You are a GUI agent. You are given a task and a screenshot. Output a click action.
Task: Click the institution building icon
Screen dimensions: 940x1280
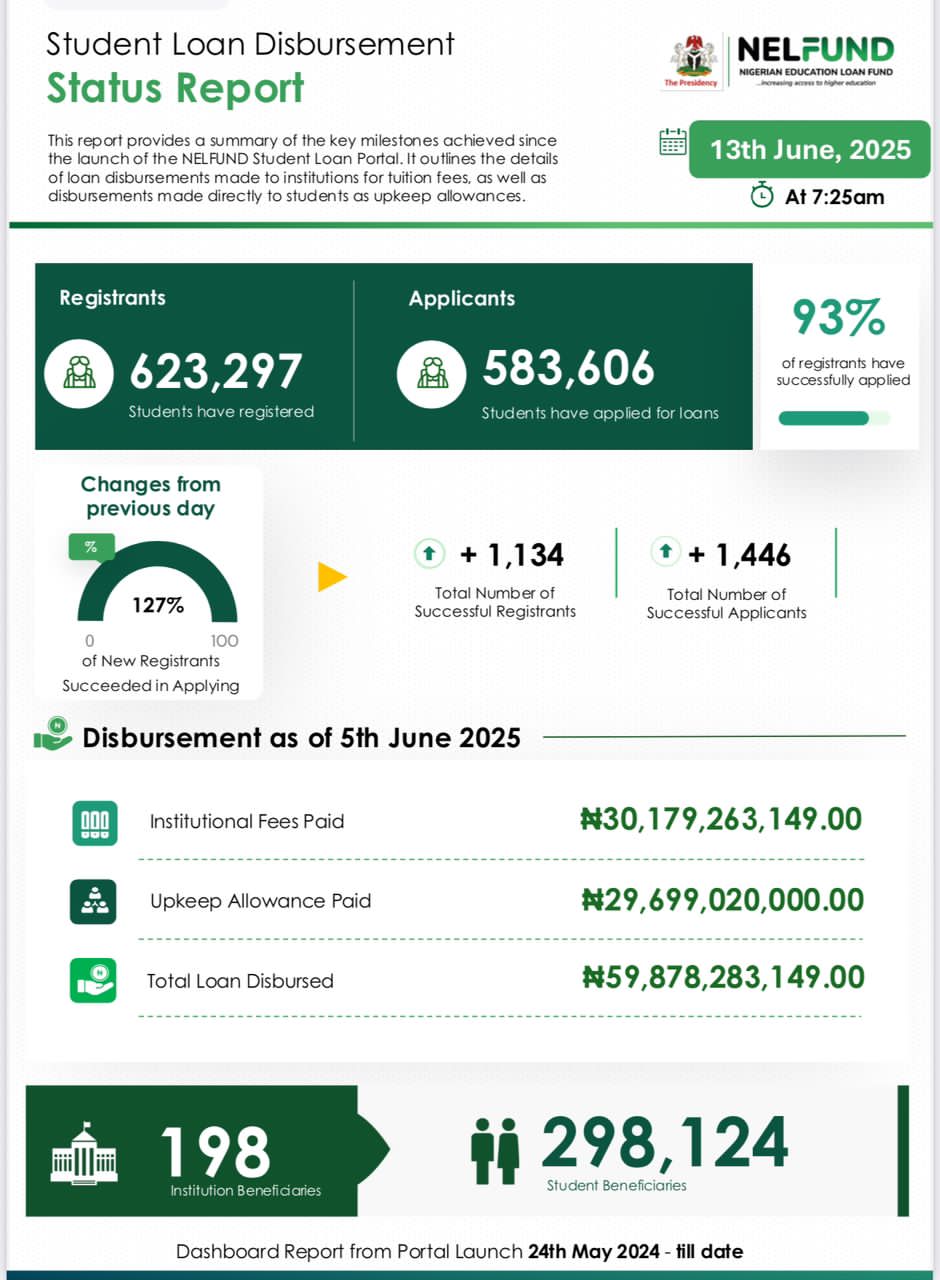pyautogui.click(x=84, y=1150)
